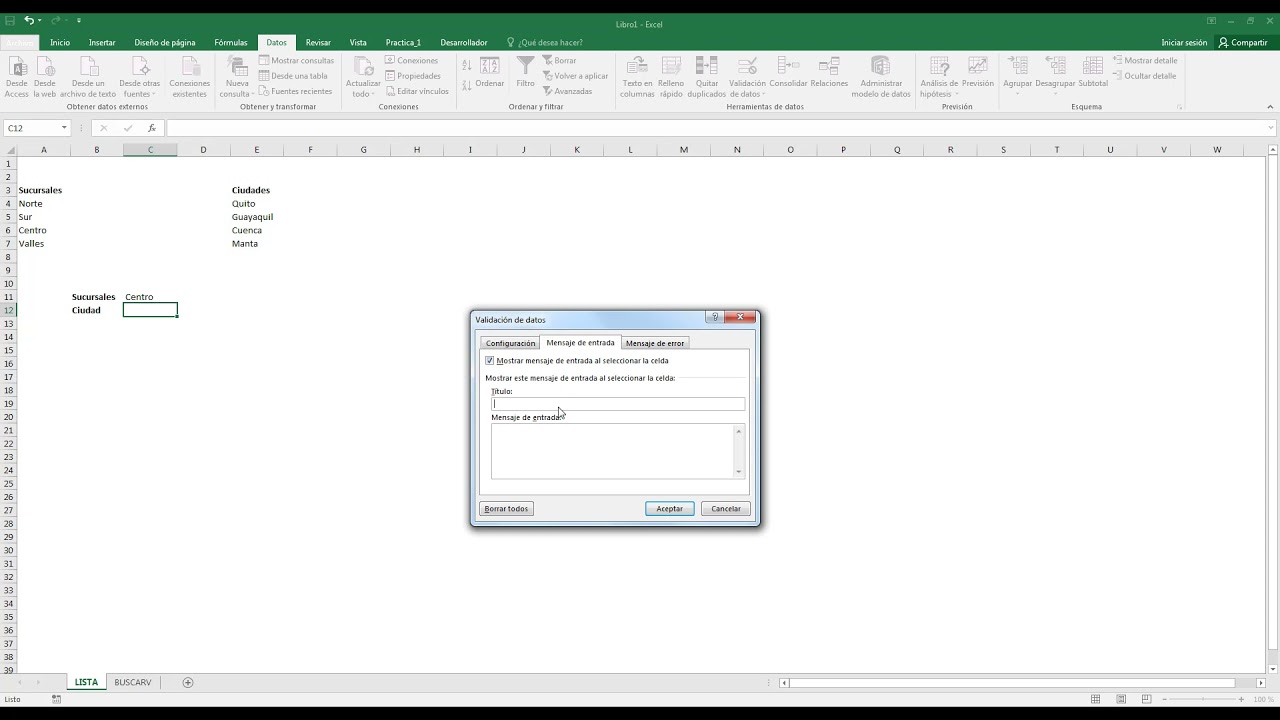Open the Archivo tab
1280x720 pixels.
point(19,42)
